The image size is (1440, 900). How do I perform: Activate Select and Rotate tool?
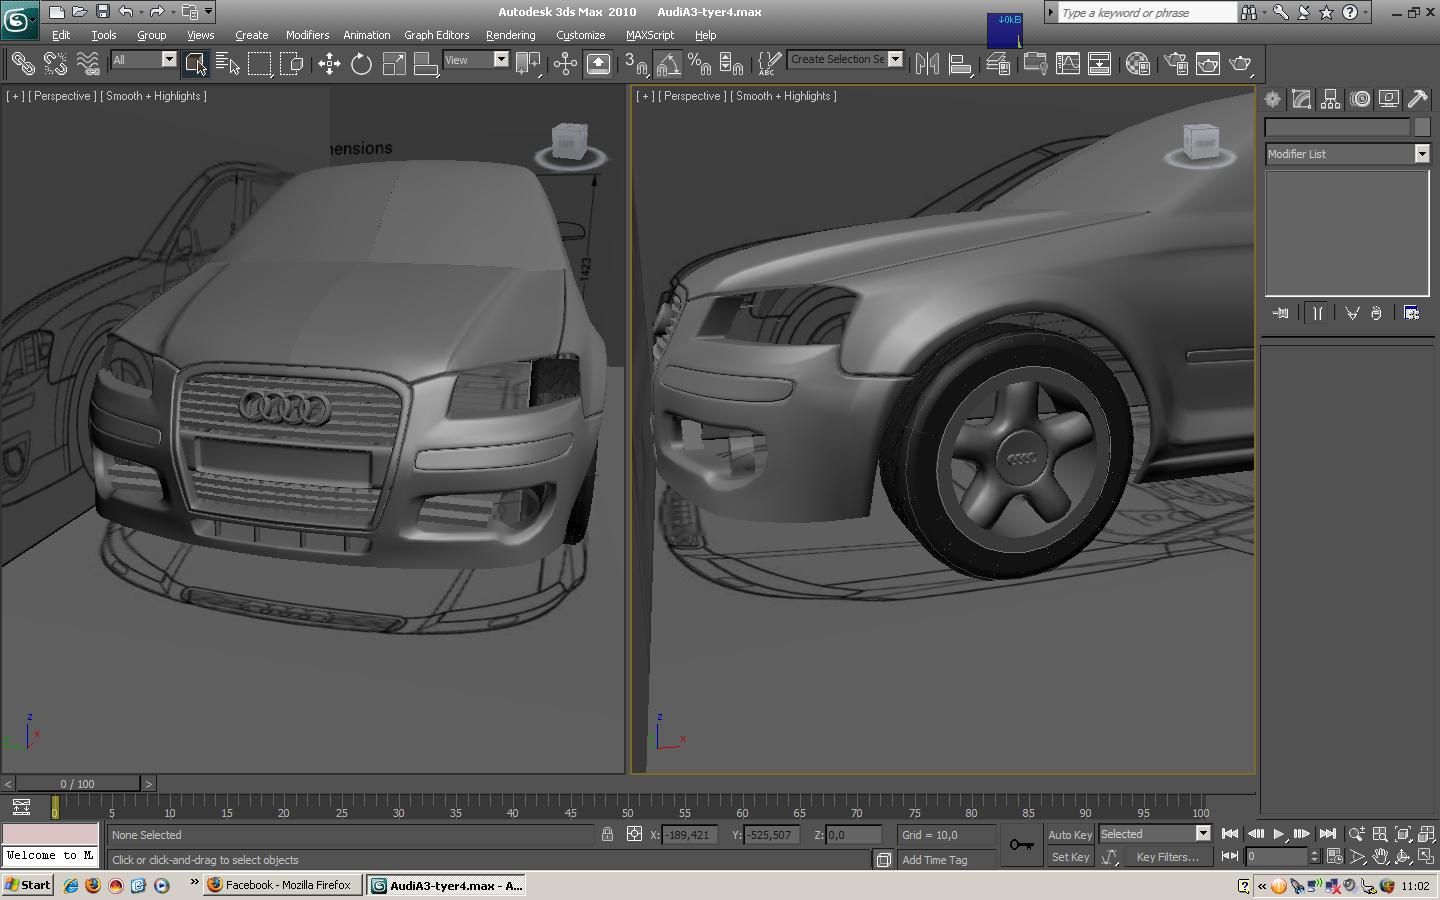coord(361,64)
